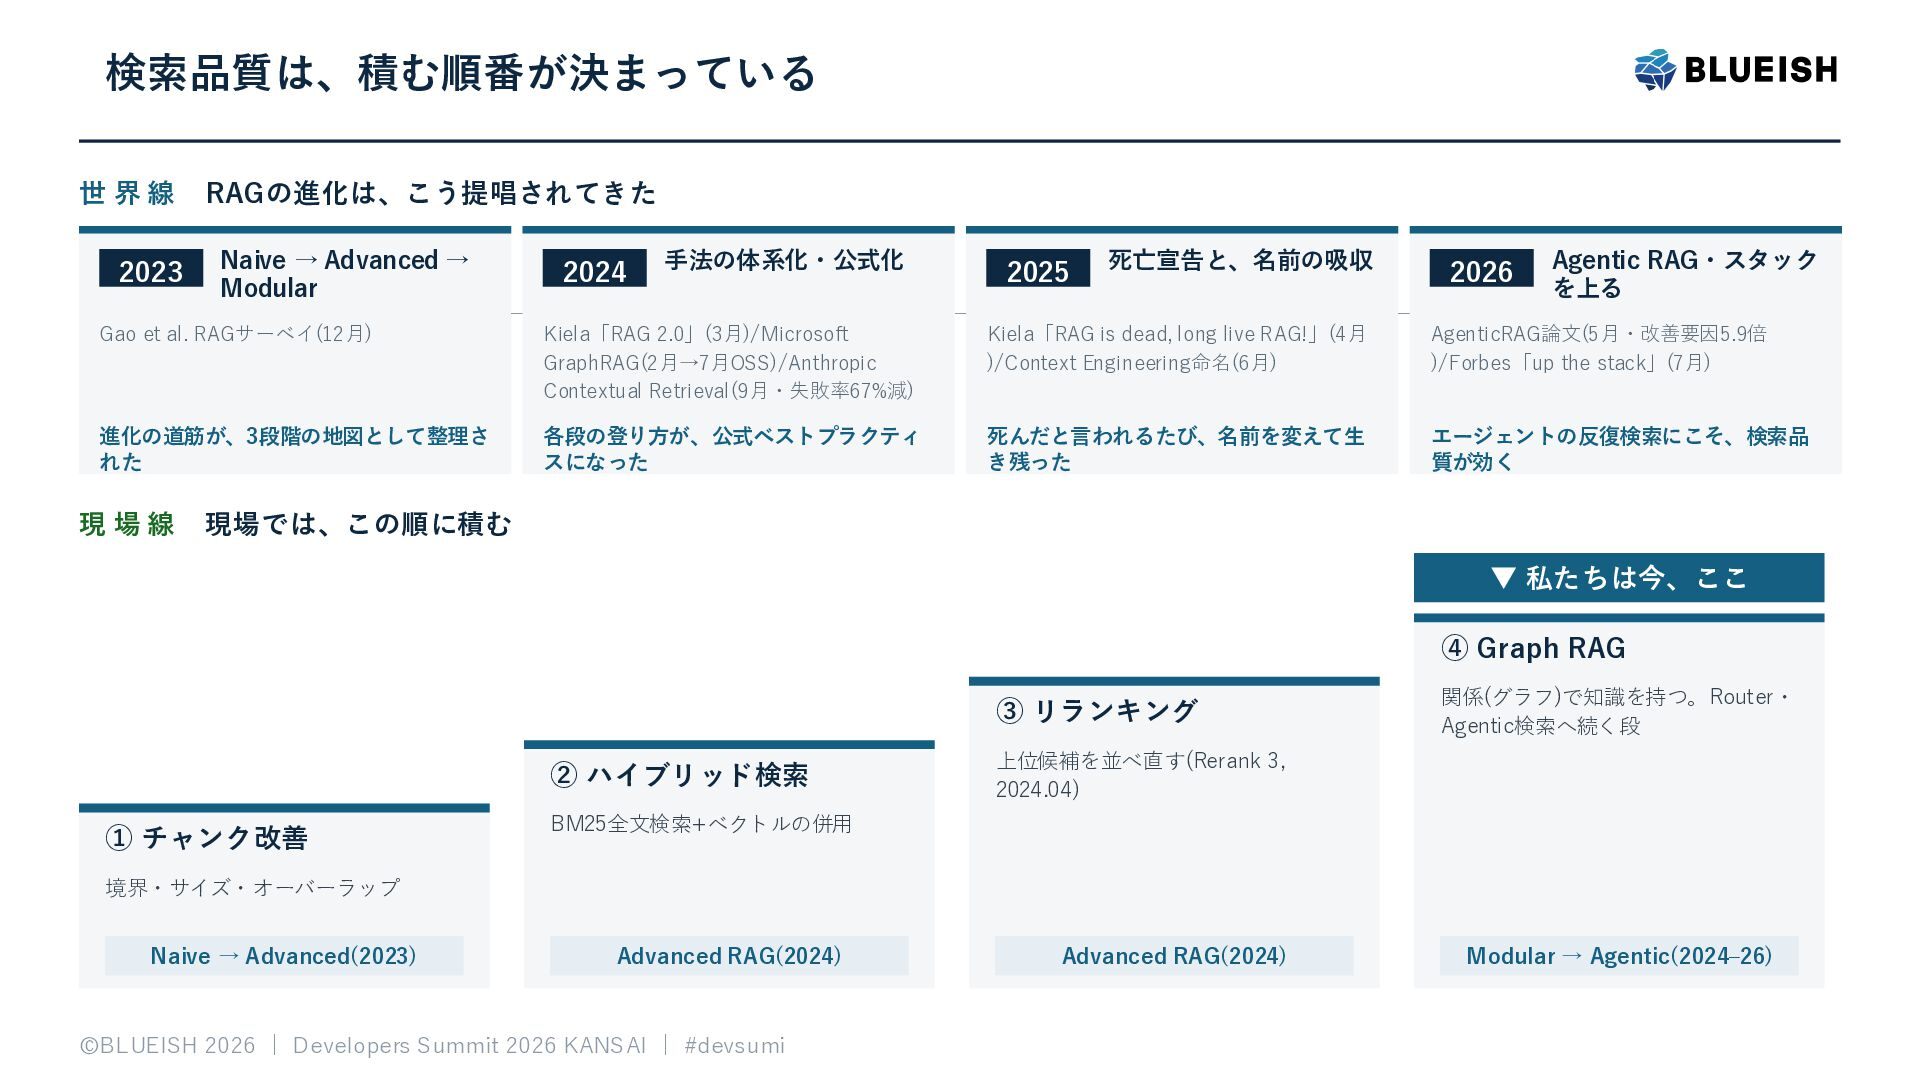Select the 2025 year badge
Viewport: 1920px width, 1080px height.
1038,270
